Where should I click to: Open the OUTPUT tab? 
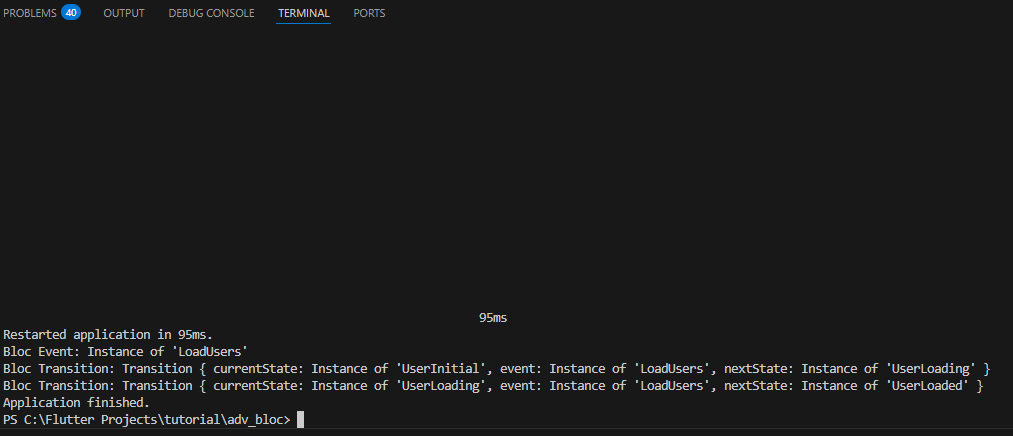coord(124,13)
